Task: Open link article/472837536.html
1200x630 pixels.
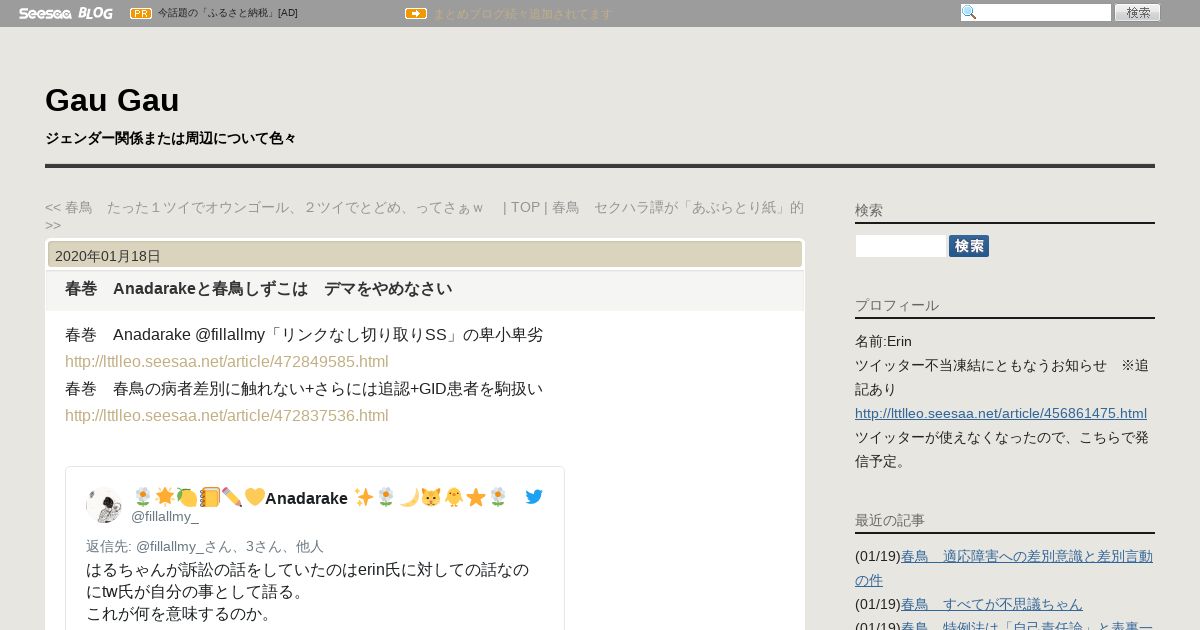Action: tap(227, 416)
